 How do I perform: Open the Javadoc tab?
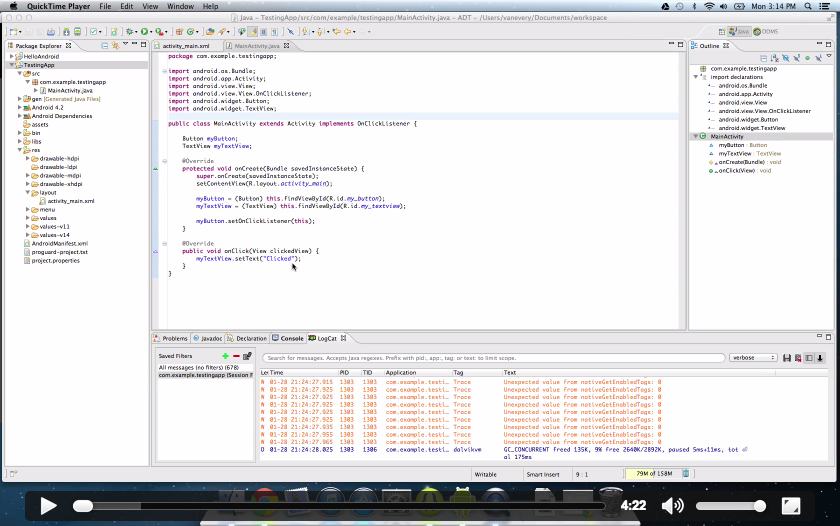pyautogui.click(x=208, y=339)
